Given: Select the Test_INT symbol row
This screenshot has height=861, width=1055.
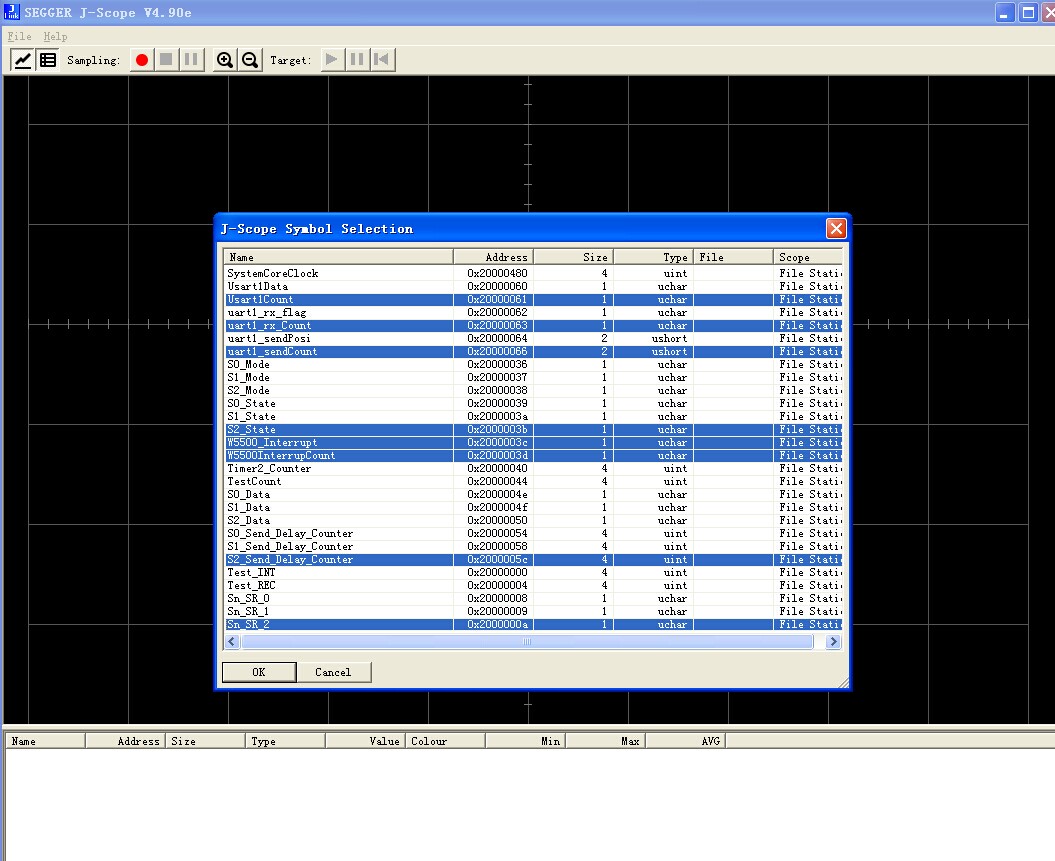Looking at the screenshot, I should click(533, 572).
